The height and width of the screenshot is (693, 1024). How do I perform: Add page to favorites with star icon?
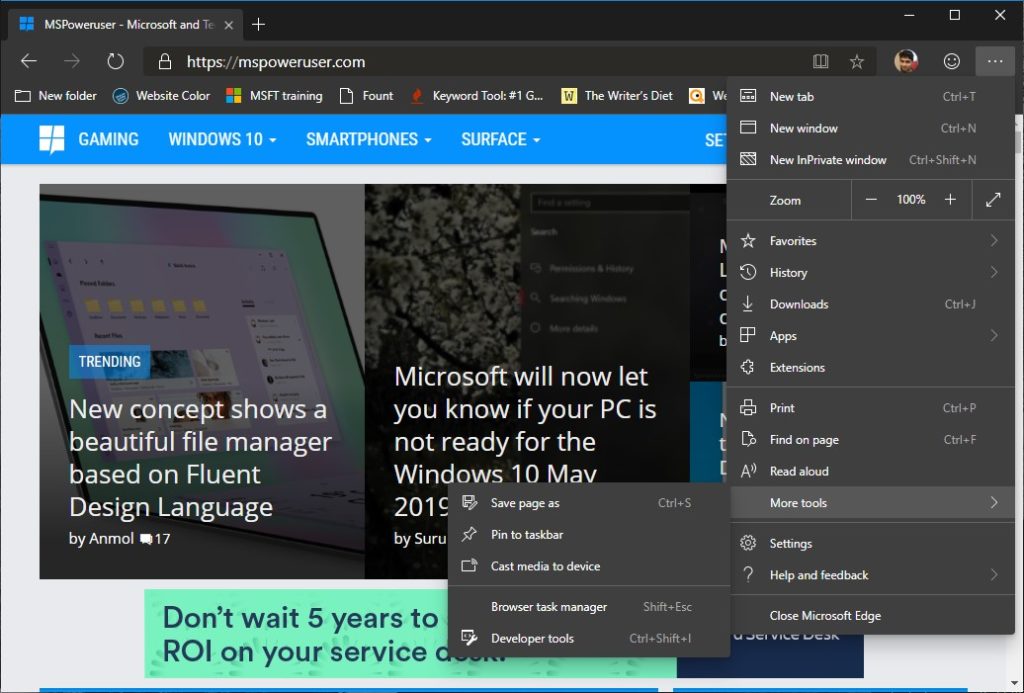tap(857, 61)
